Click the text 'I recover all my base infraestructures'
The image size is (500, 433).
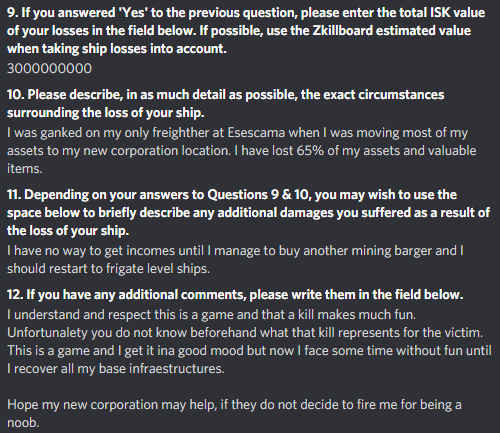pos(116,369)
